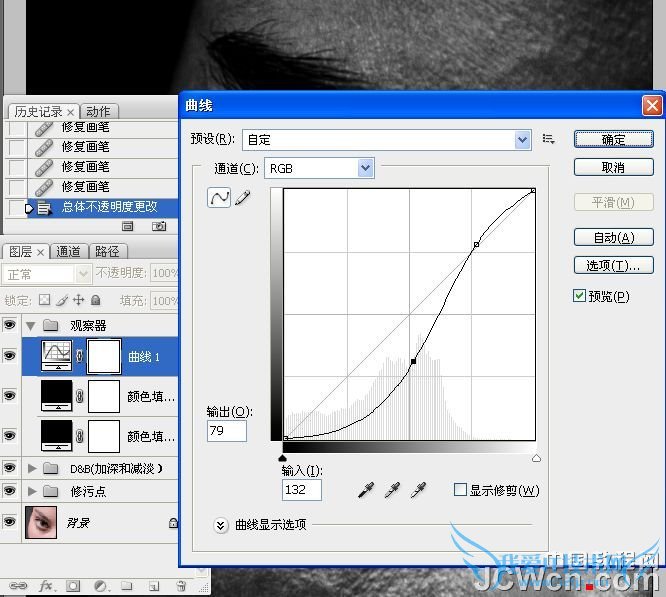This screenshot has height=597, width=666.
Task: Open the 预设 preset dropdown
Action: pos(523,140)
